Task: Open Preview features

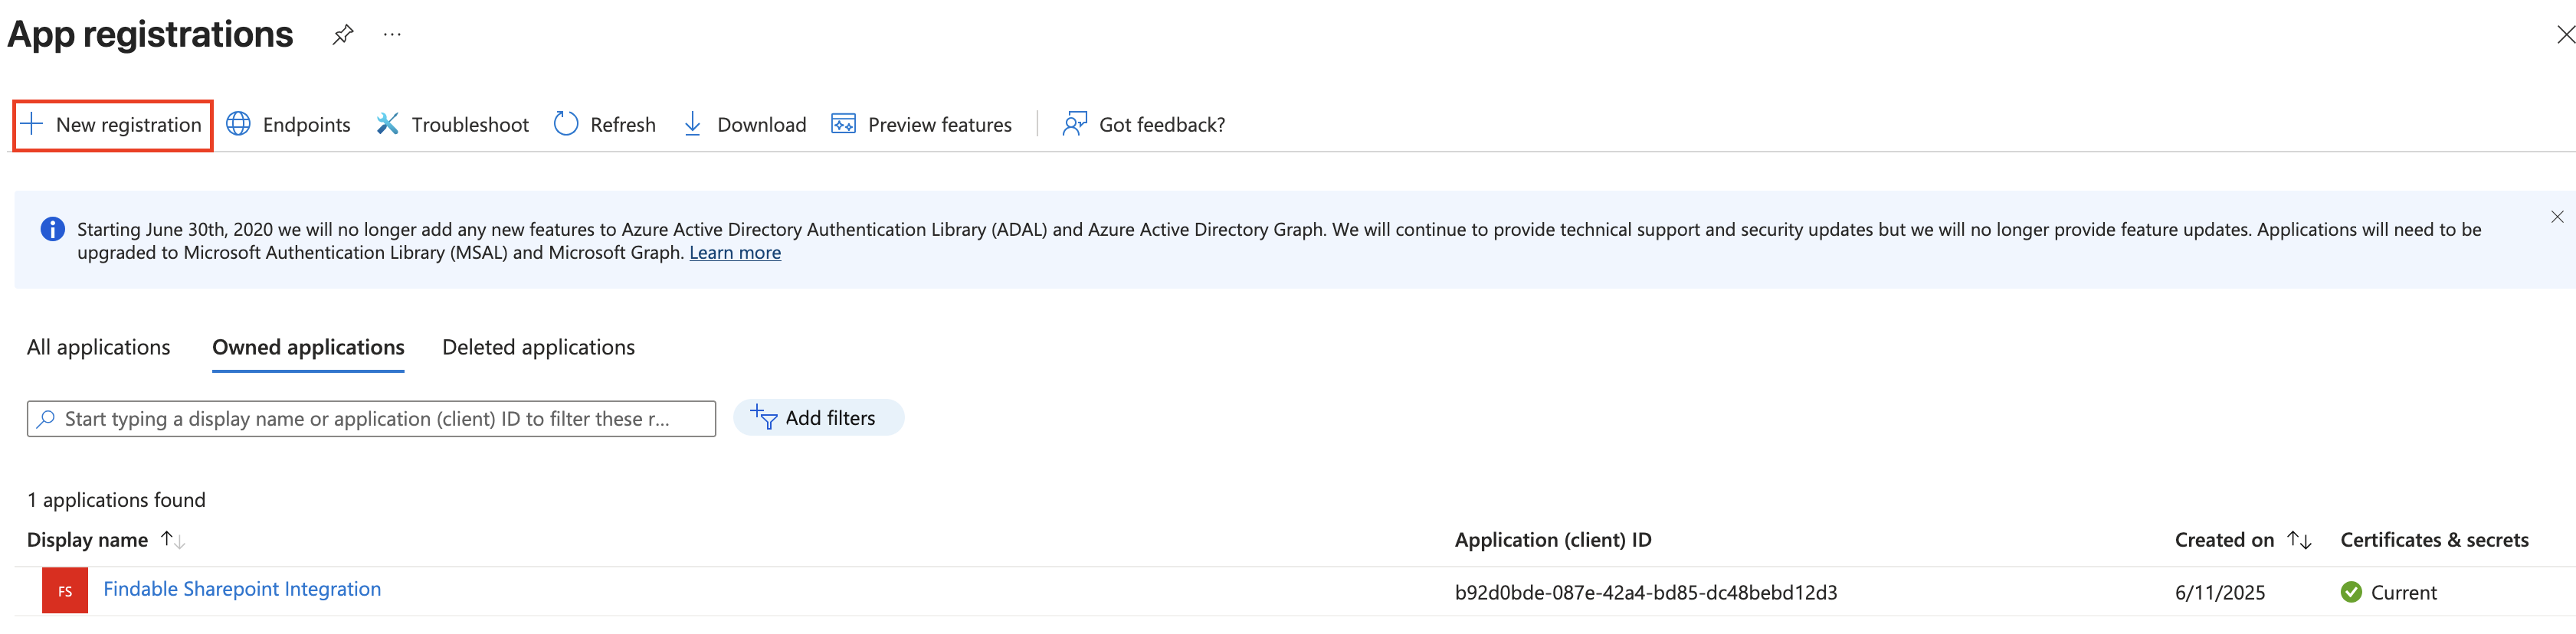Action: coord(921,125)
